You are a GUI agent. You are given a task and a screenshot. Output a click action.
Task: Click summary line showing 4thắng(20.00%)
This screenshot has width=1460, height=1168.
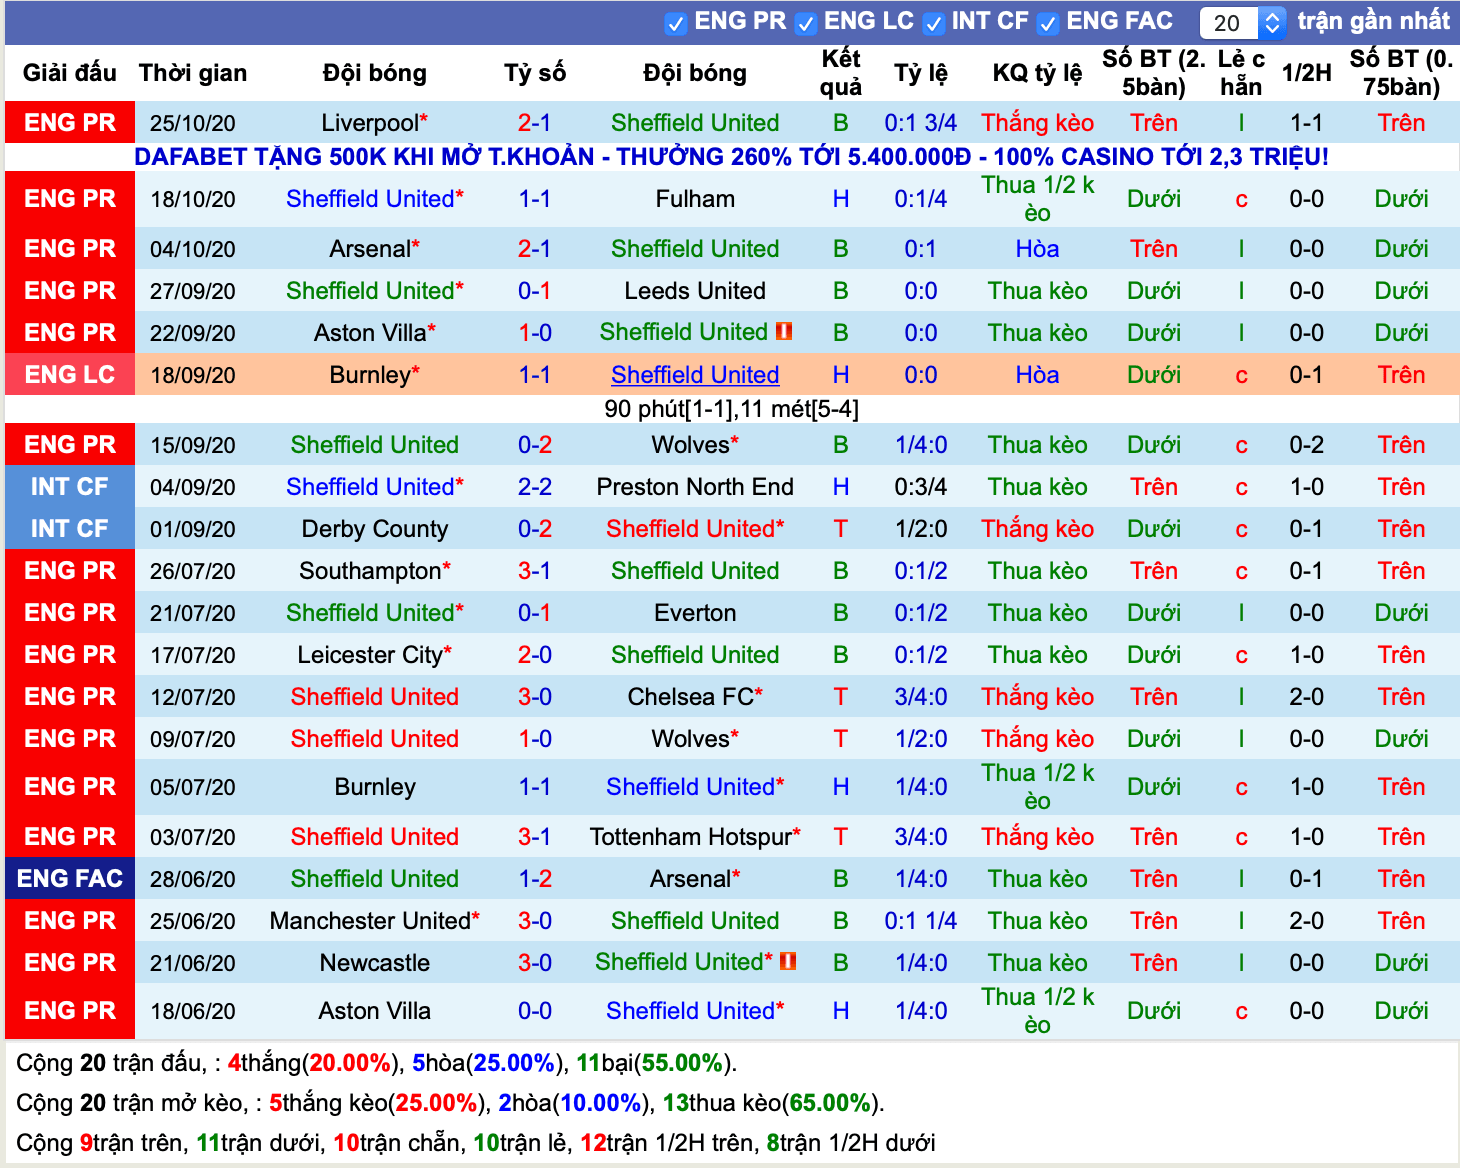pos(376,1063)
